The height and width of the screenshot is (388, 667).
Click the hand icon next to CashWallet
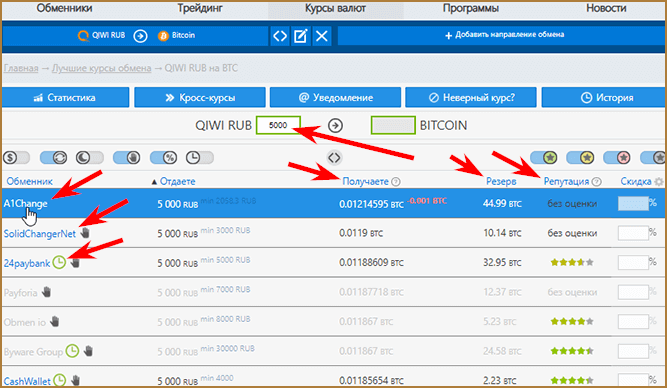pos(75,380)
